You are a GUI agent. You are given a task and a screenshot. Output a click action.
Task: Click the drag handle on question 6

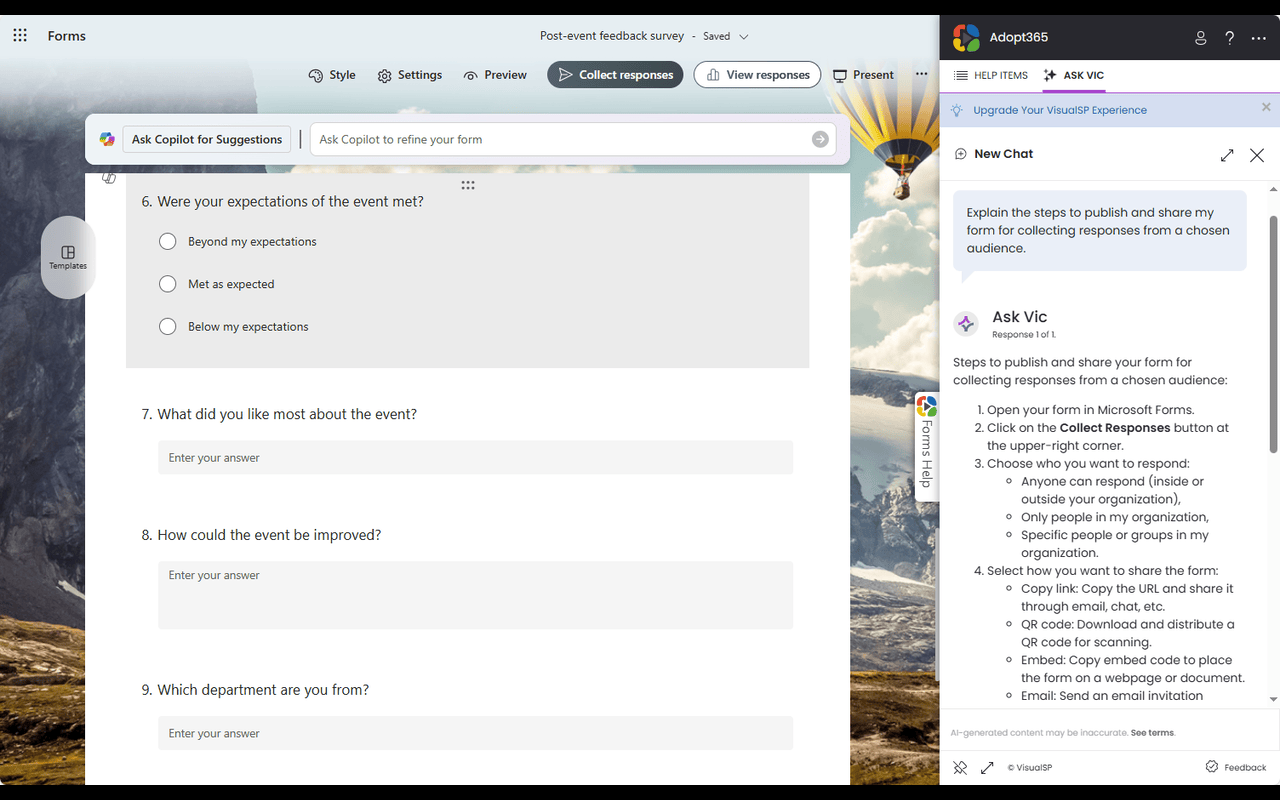point(467,185)
